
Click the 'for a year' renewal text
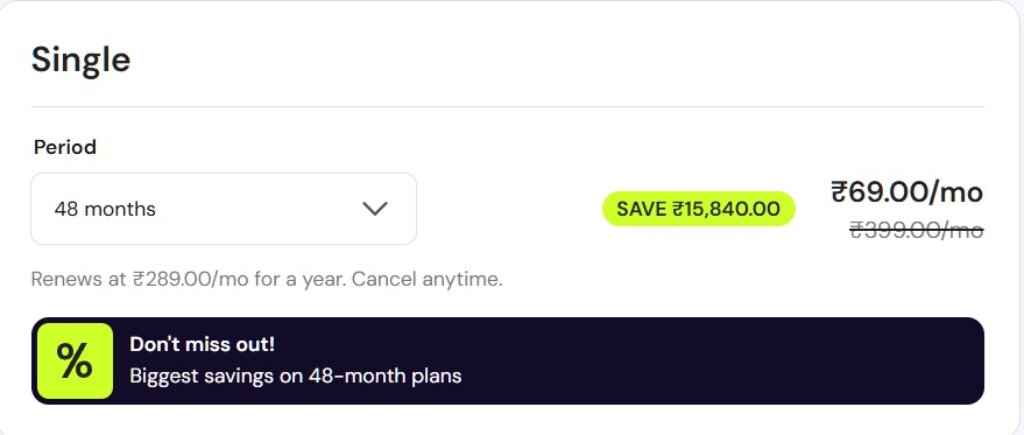pos(308,279)
